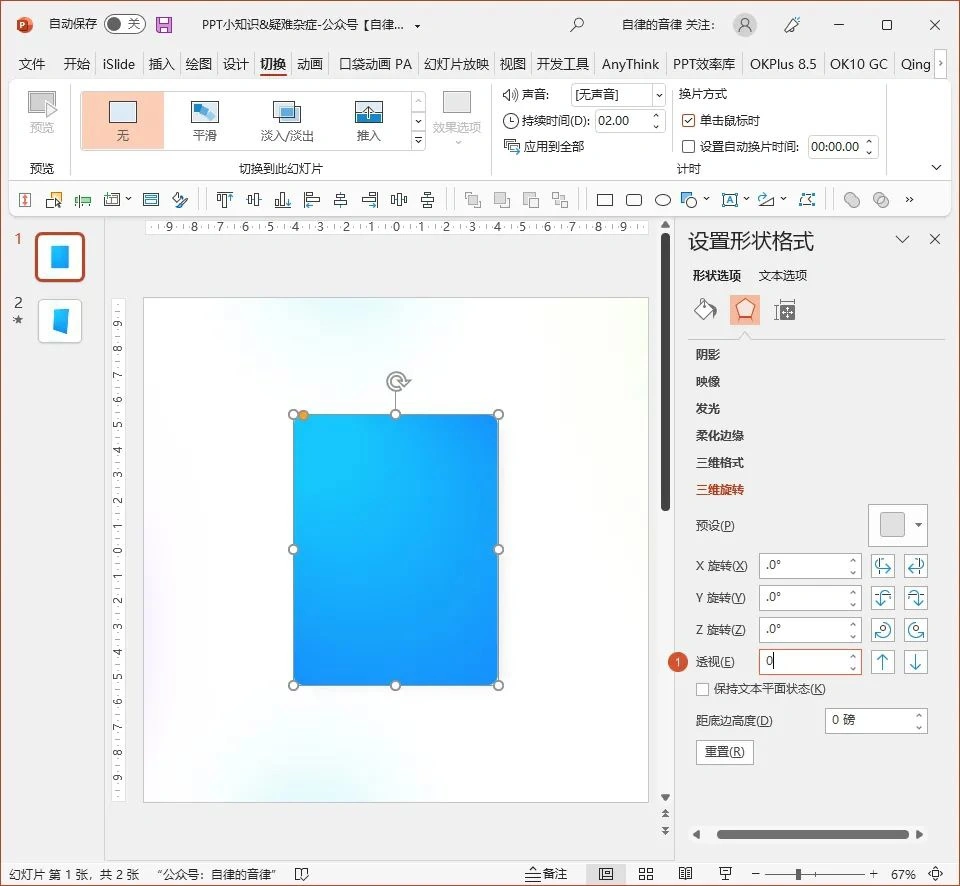Select the Oval shape tool
Screen dimensions: 960x886
pos(663,200)
